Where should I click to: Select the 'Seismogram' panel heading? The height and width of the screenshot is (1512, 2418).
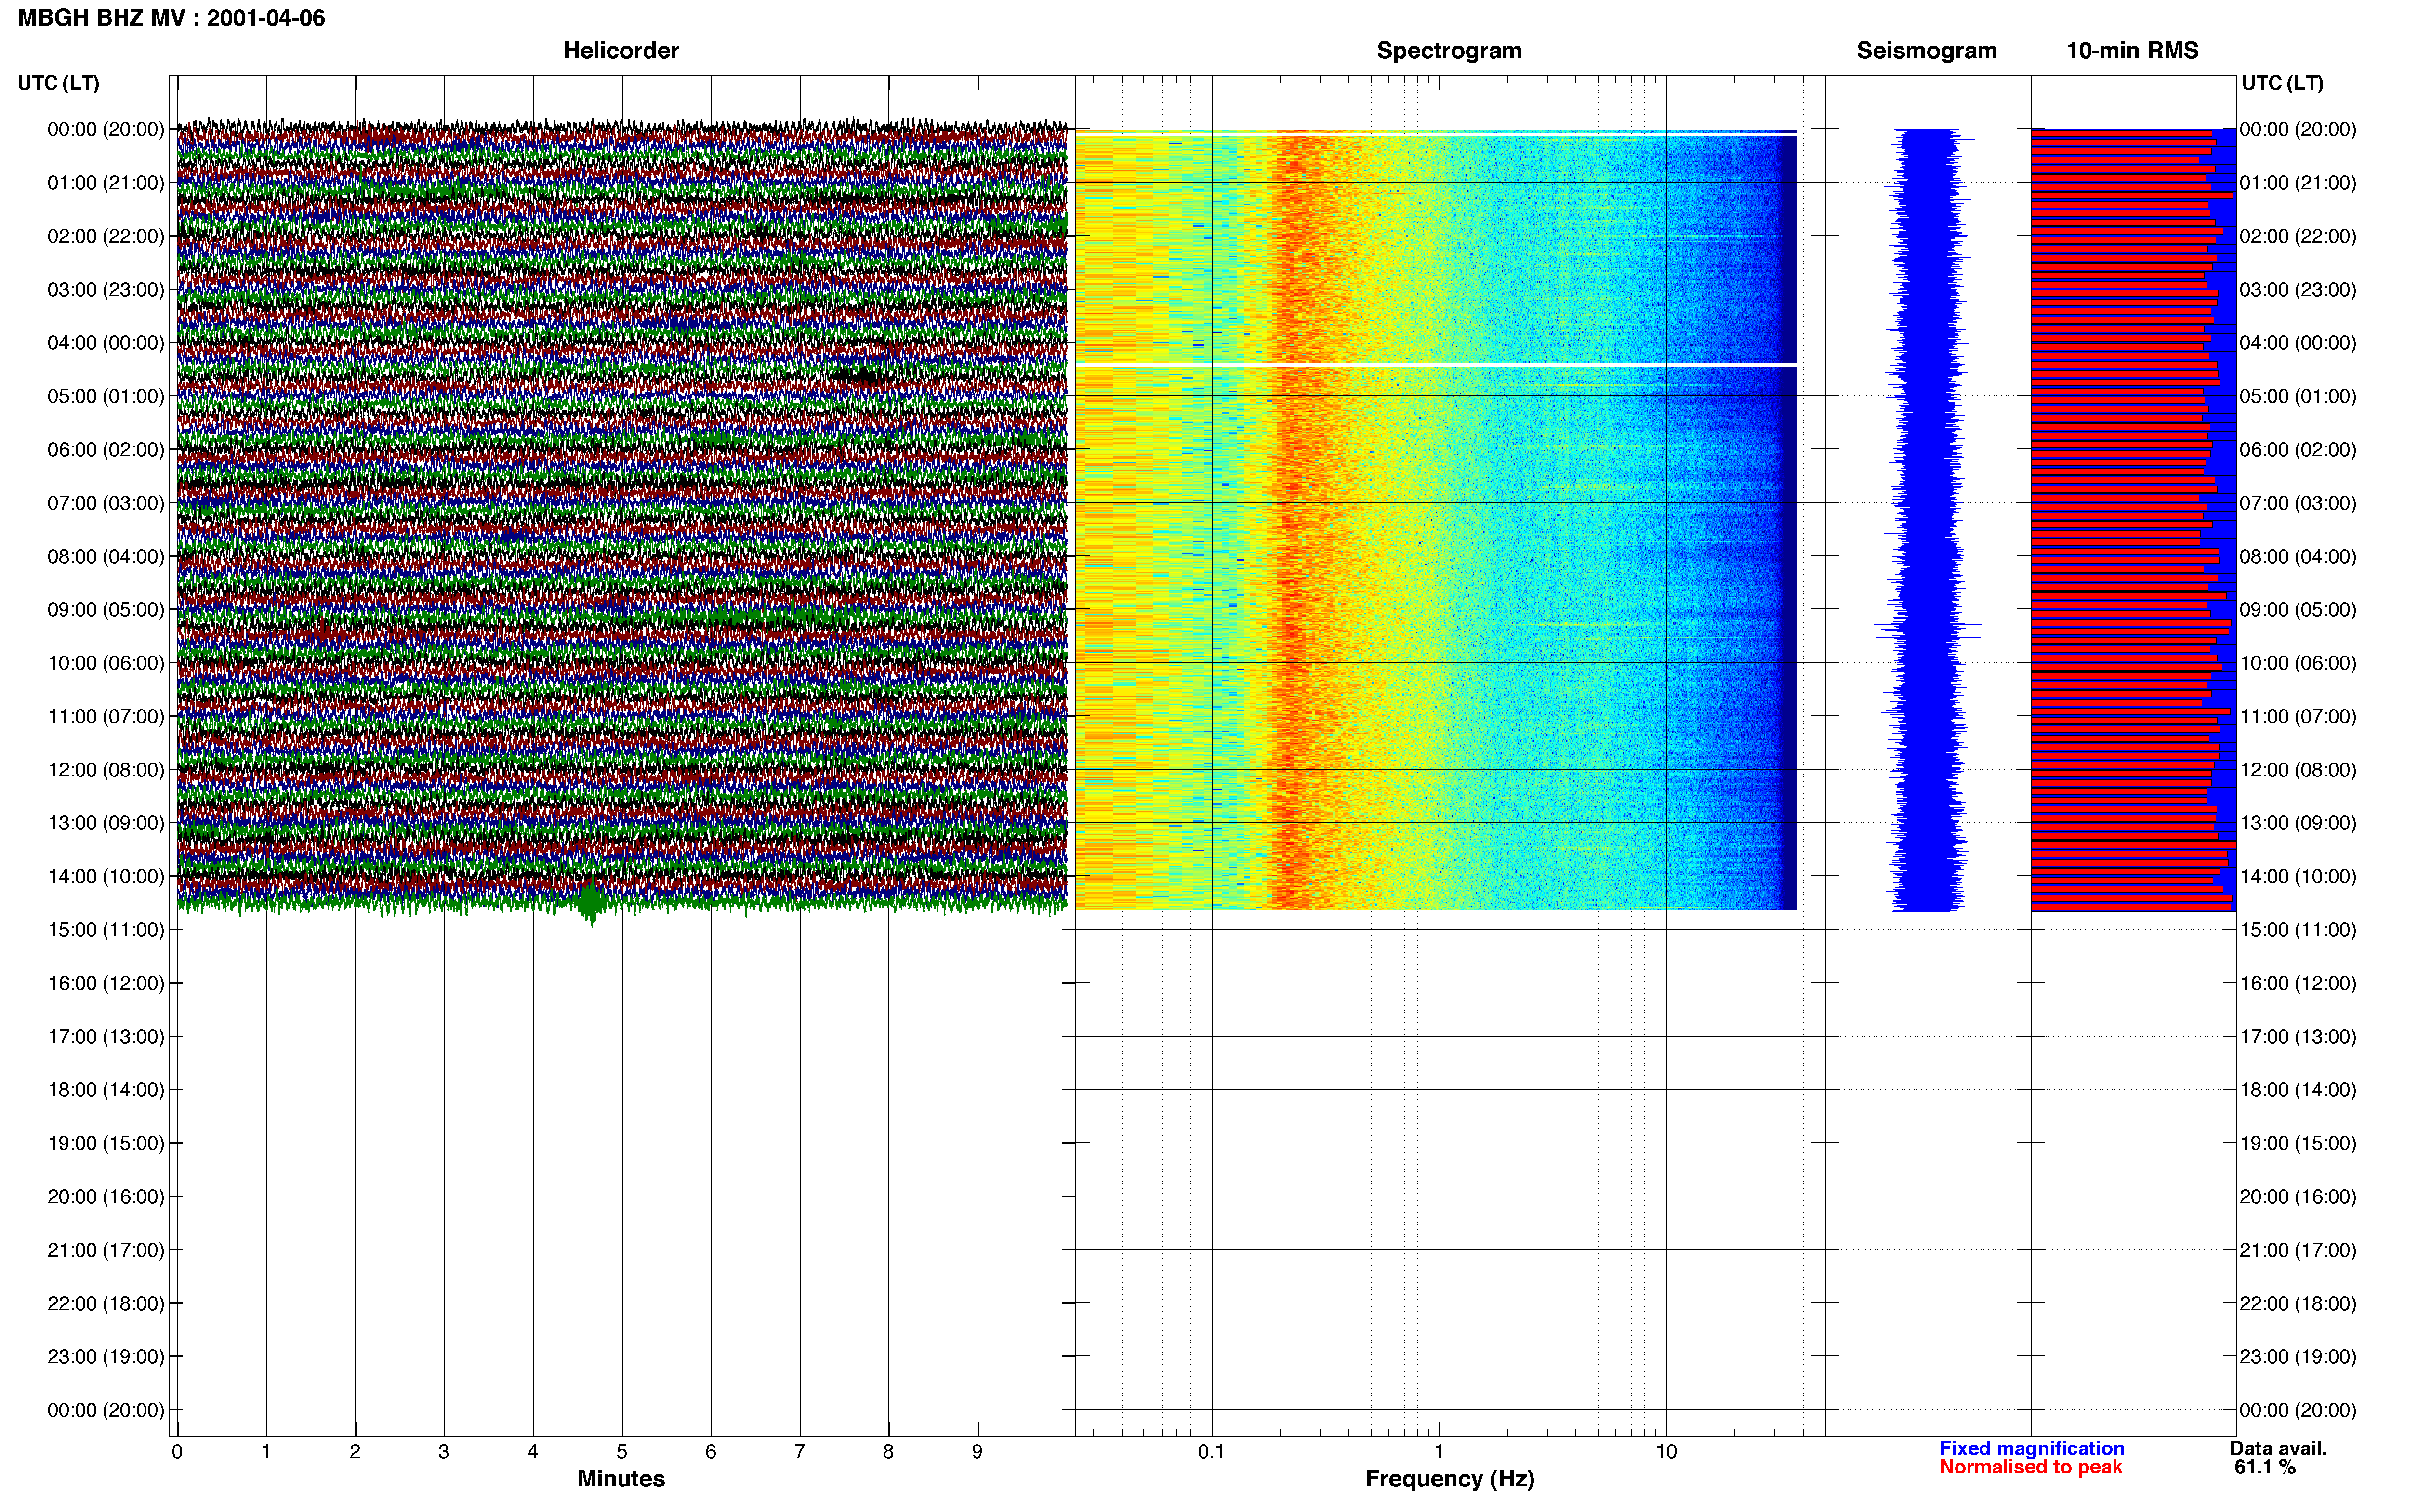[x=1926, y=51]
